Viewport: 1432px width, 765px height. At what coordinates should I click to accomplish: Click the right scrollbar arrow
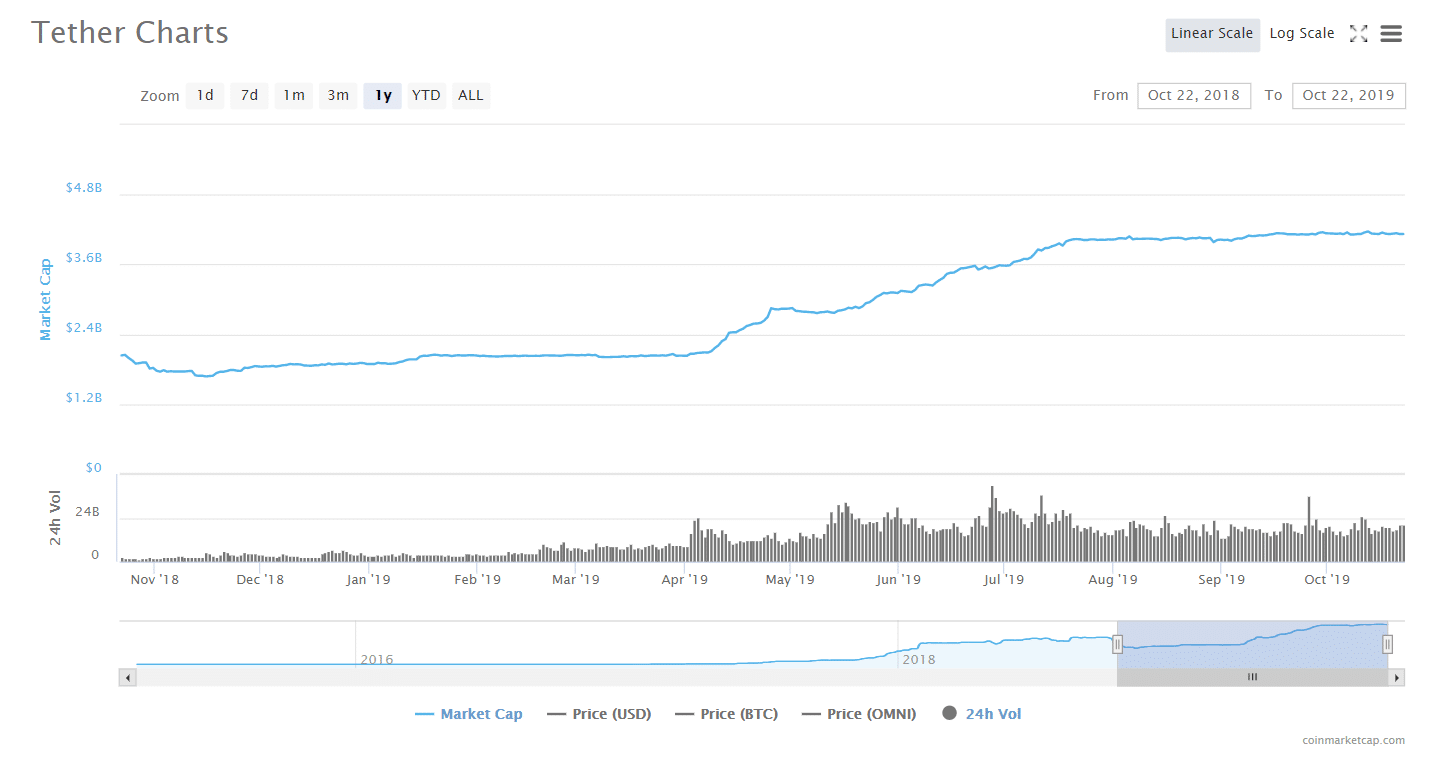[1397, 678]
